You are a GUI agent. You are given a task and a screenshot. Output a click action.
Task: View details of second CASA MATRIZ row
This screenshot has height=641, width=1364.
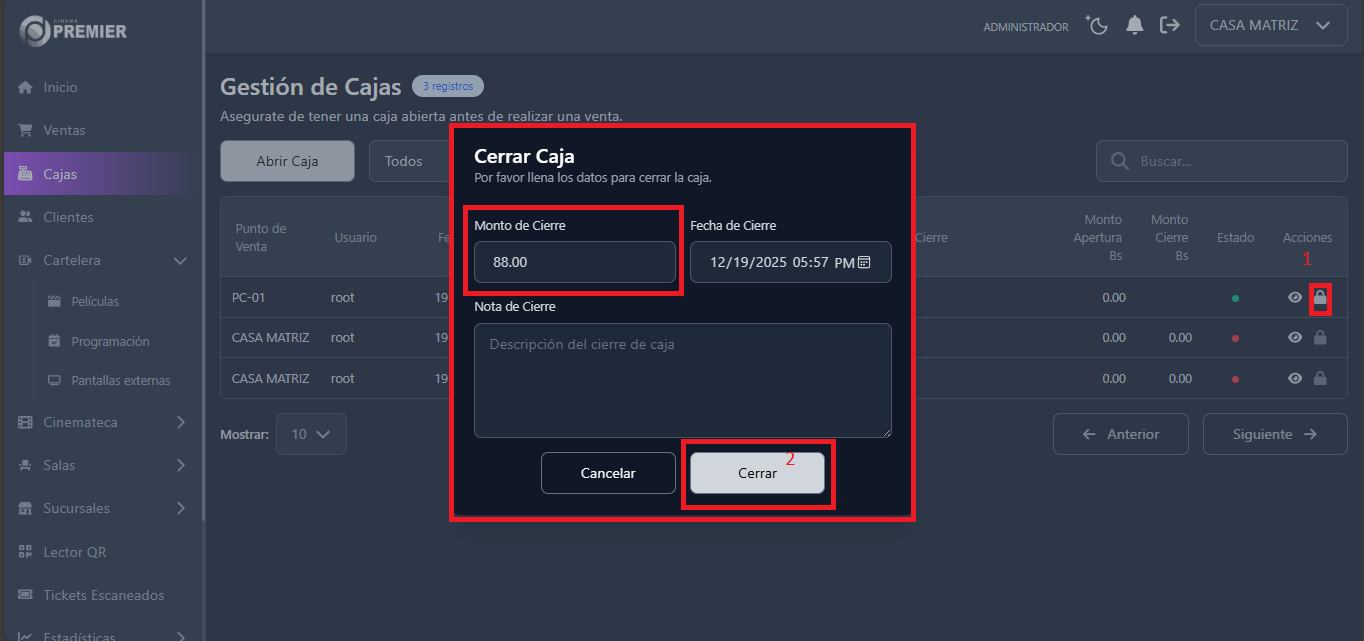(1295, 378)
